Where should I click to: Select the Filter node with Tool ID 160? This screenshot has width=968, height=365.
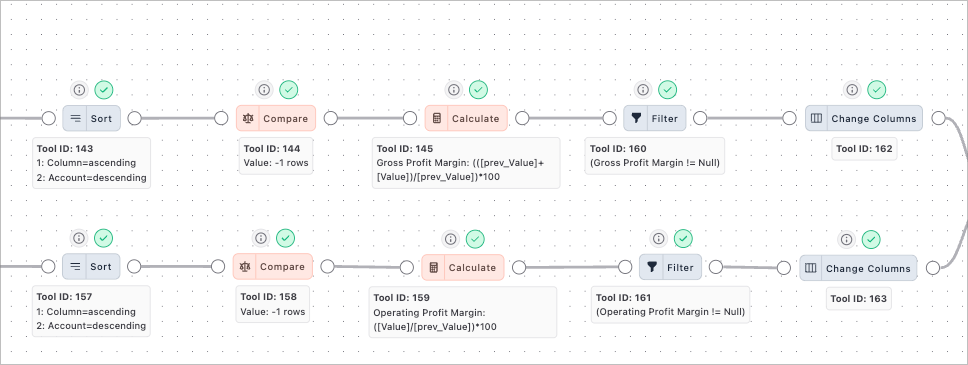pyautogui.click(x=654, y=118)
